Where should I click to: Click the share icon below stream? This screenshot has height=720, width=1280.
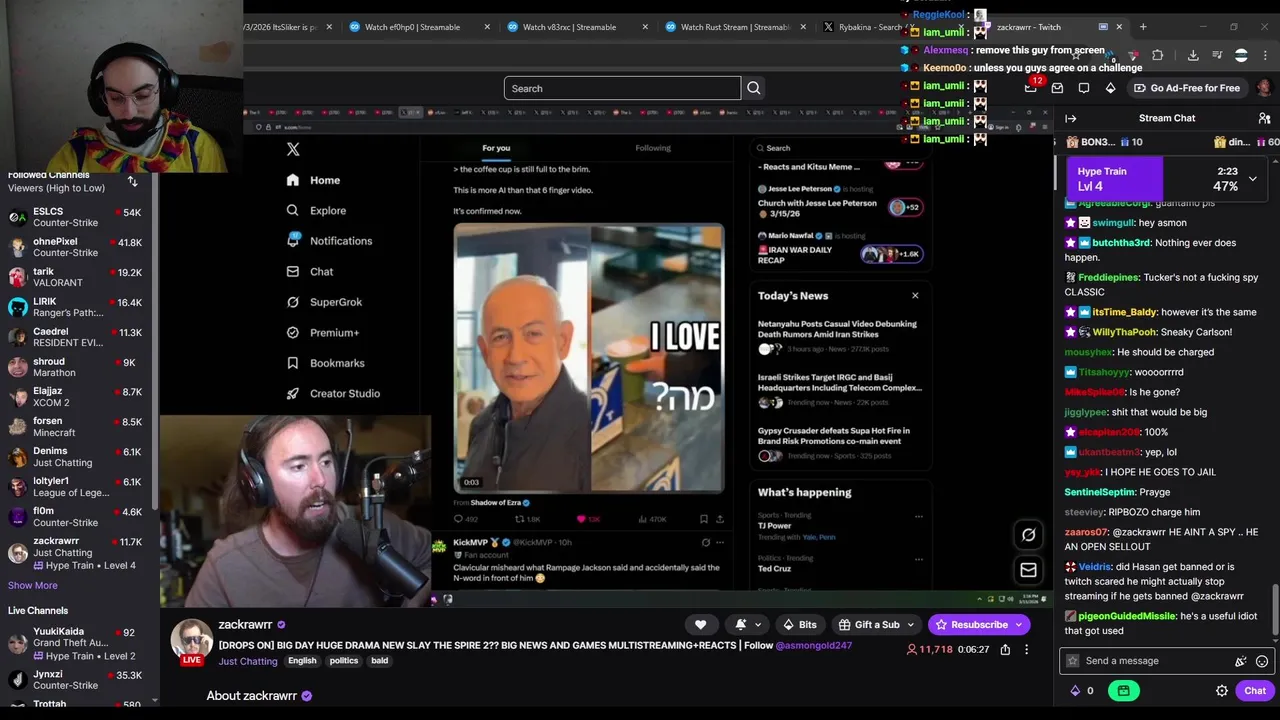coord(1005,650)
